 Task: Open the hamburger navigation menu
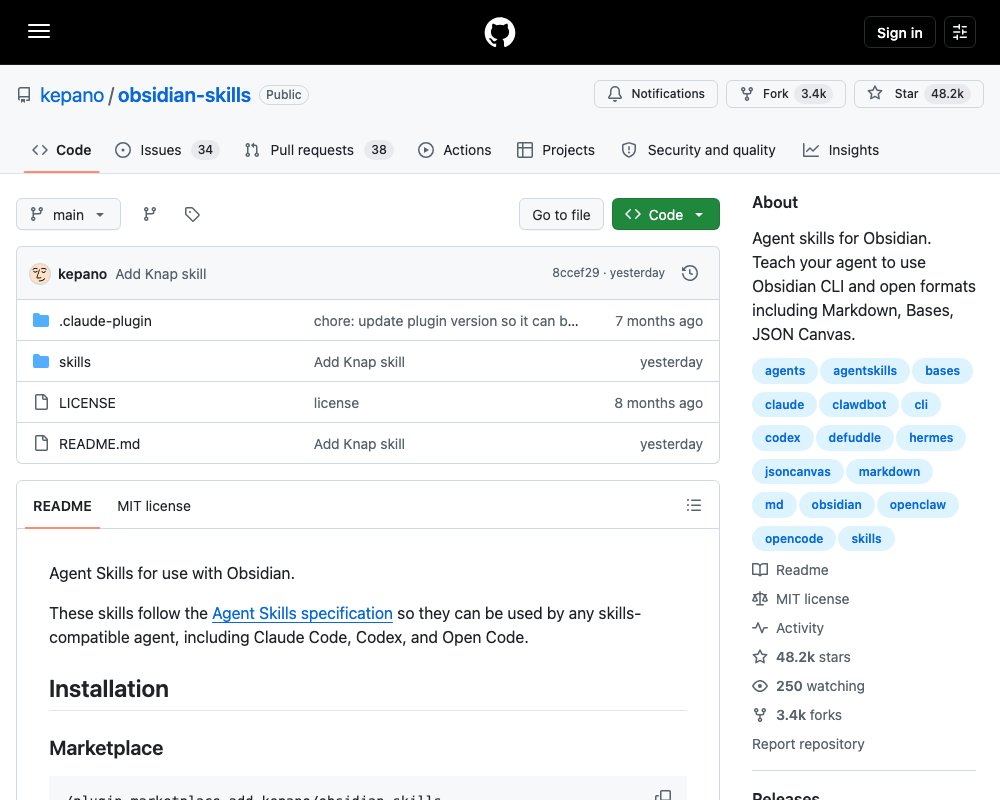pyautogui.click(x=39, y=31)
